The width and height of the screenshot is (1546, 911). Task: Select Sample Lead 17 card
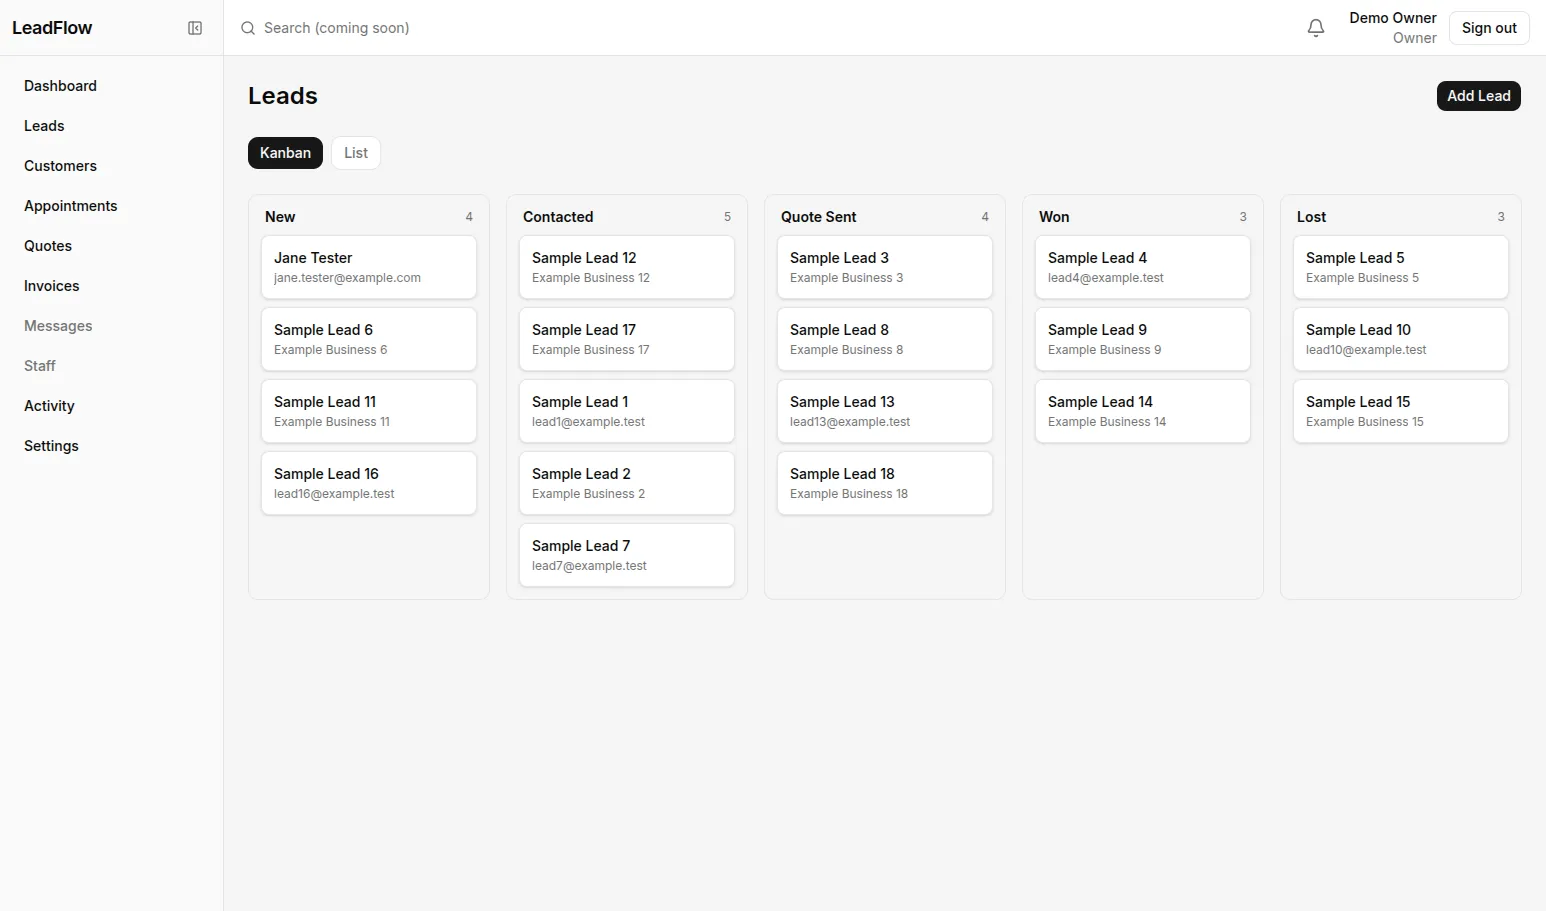627,339
